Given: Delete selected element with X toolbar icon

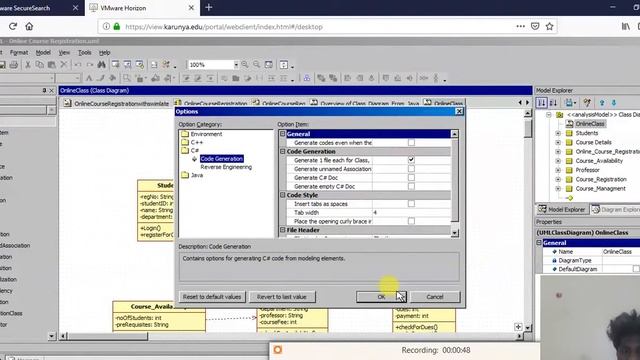Looking at the screenshot, I should (64, 64).
